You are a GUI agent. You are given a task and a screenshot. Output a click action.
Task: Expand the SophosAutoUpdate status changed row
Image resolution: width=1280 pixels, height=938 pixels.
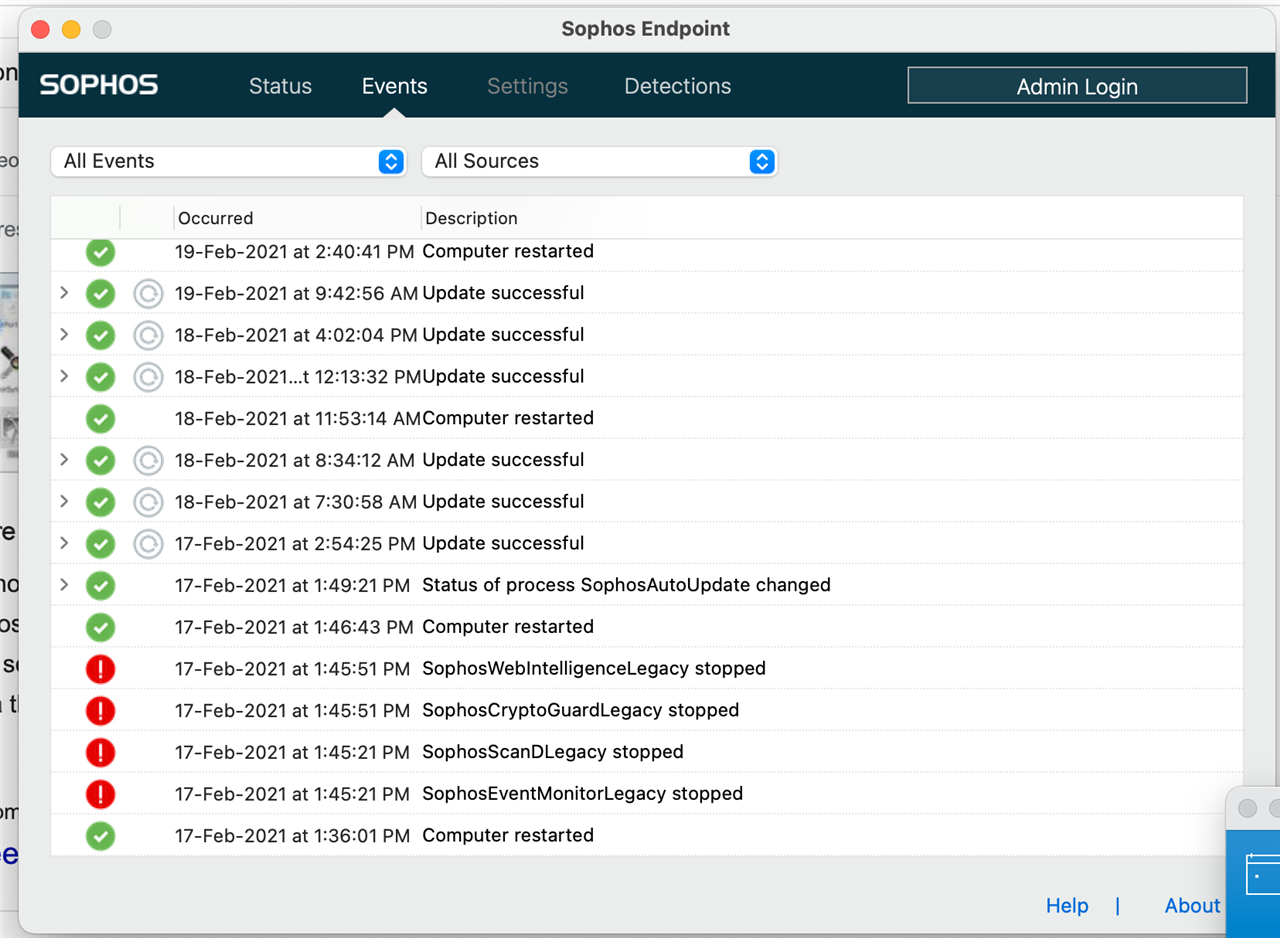pos(64,585)
